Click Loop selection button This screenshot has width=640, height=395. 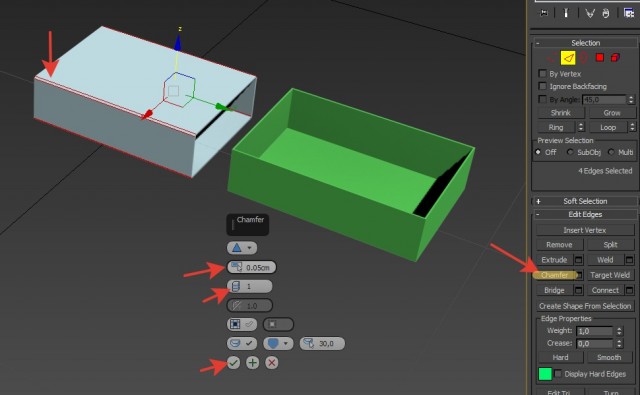tap(608, 127)
